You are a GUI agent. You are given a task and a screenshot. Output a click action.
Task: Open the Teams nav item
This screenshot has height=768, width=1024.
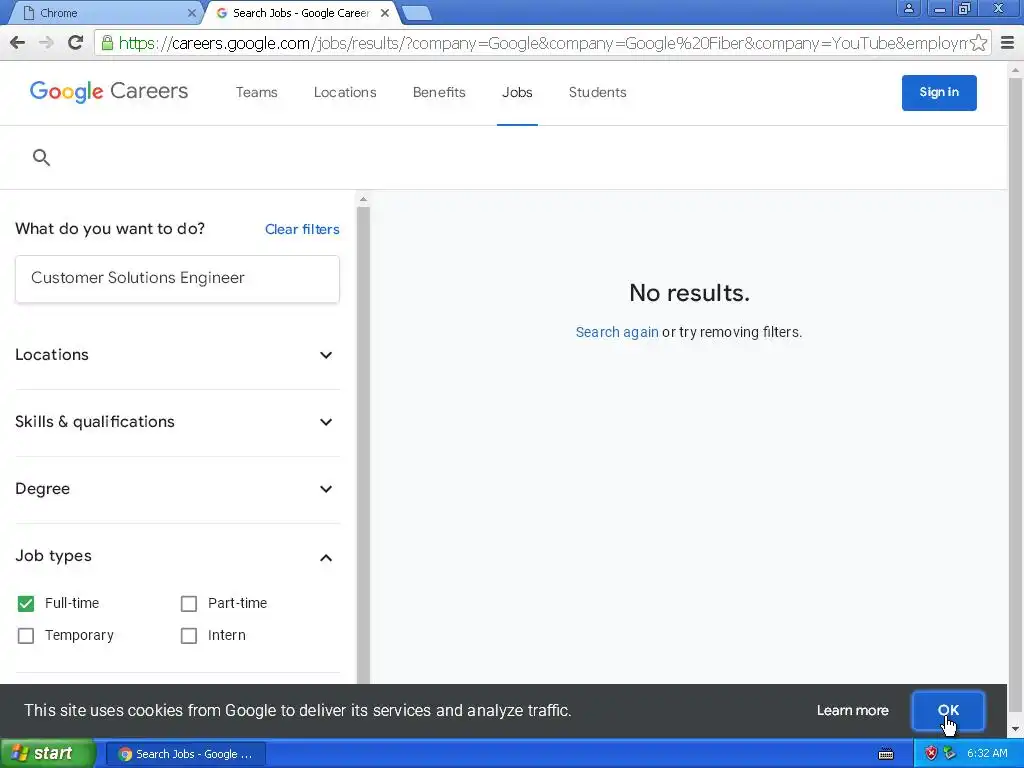click(x=257, y=92)
